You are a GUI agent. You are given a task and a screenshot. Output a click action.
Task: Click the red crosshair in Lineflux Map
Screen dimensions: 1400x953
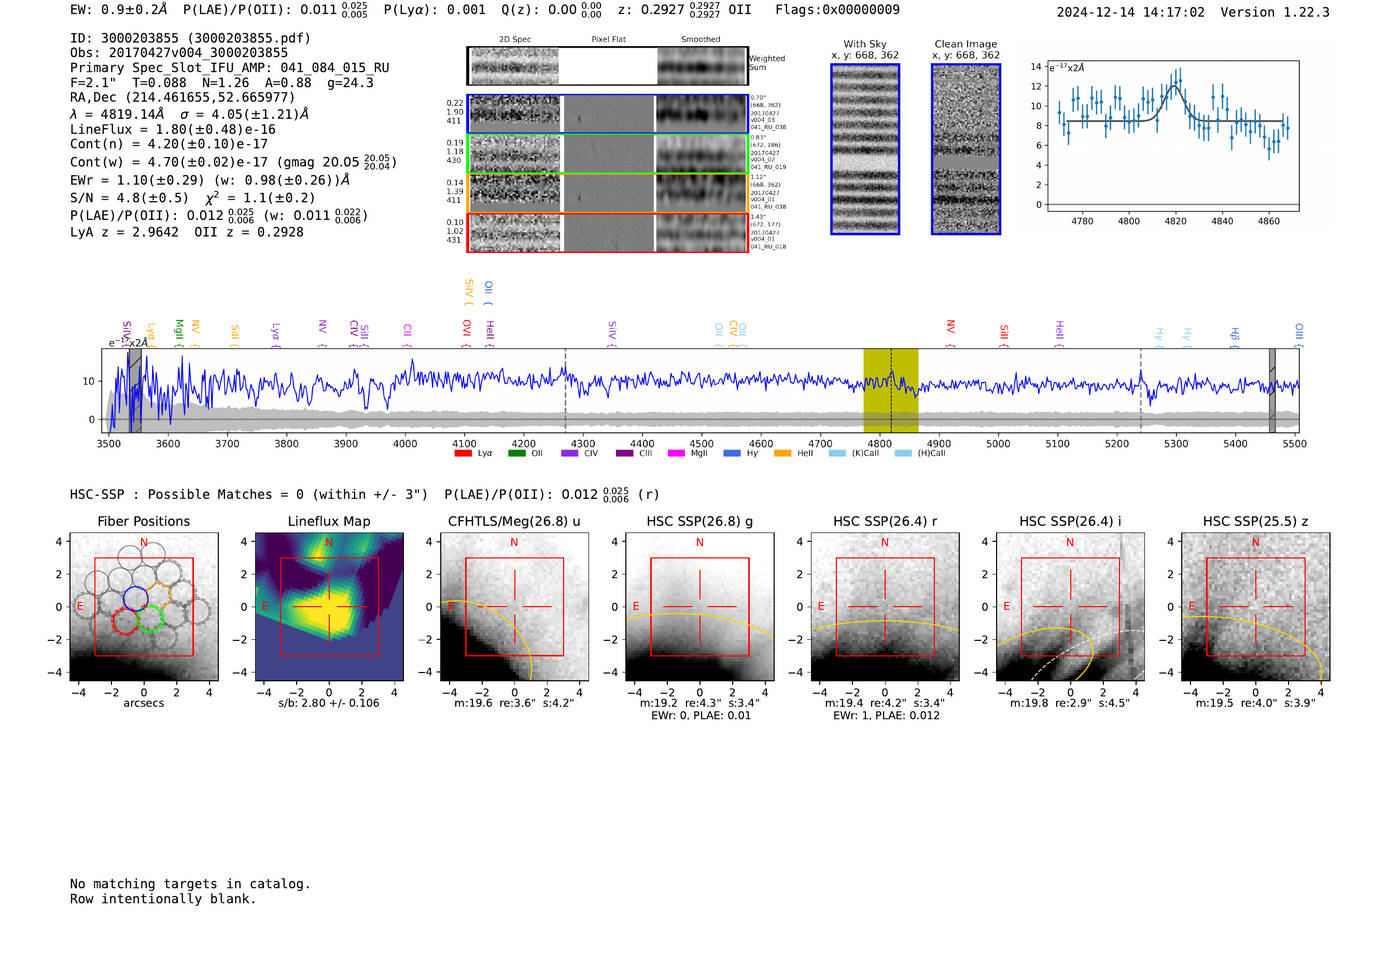tap(329, 607)
